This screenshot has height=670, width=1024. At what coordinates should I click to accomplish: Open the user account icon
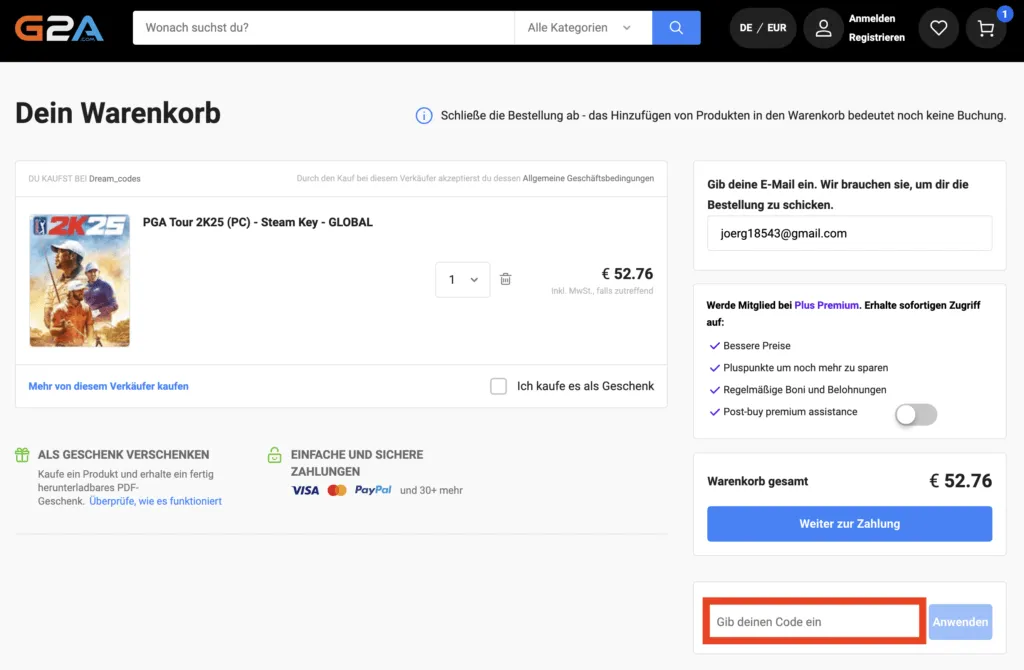coord(823,29)
